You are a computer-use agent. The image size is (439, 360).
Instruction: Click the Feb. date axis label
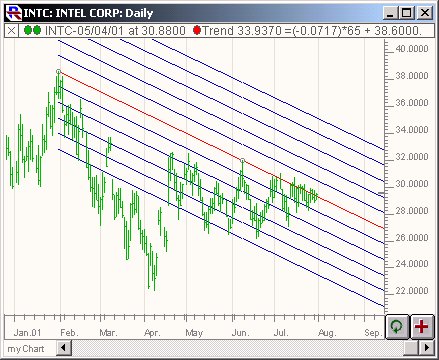pyautogui.click(x=69, y=333)
